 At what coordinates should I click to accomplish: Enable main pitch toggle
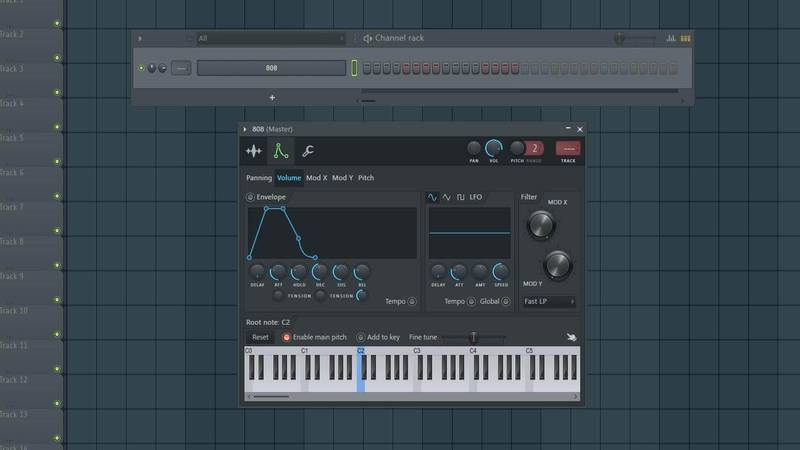click(x=286, y=337)
